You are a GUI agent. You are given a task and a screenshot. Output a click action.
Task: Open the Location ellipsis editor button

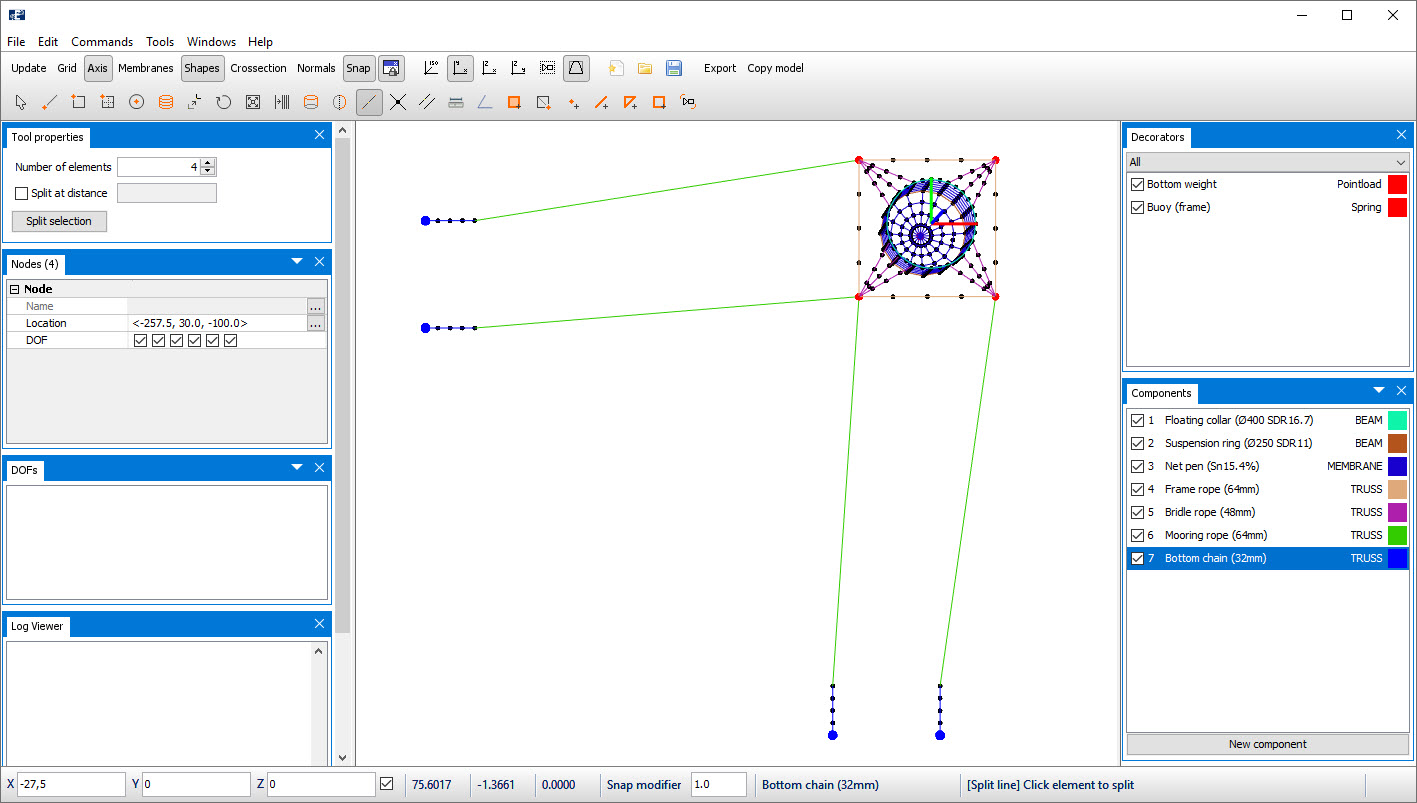[316, 324]
